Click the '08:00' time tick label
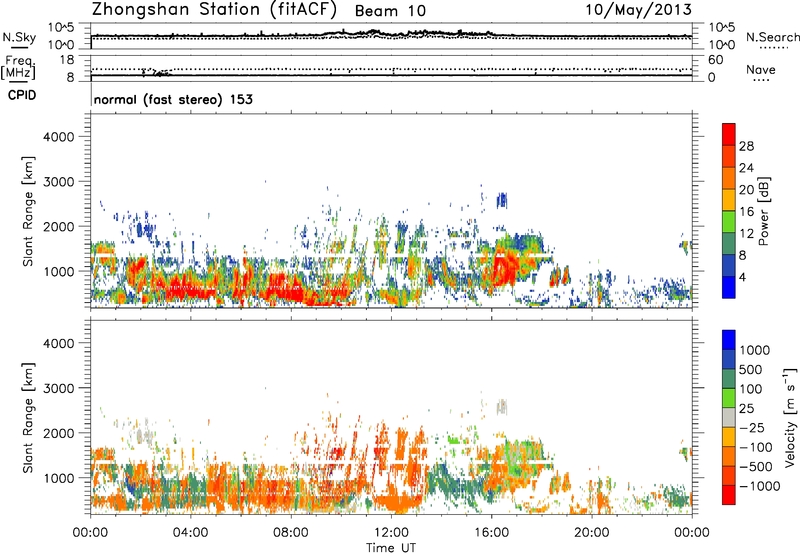Image resolution: width=800 pixels, height=554 pixels. pyautogui.click(x=291, y=533)
